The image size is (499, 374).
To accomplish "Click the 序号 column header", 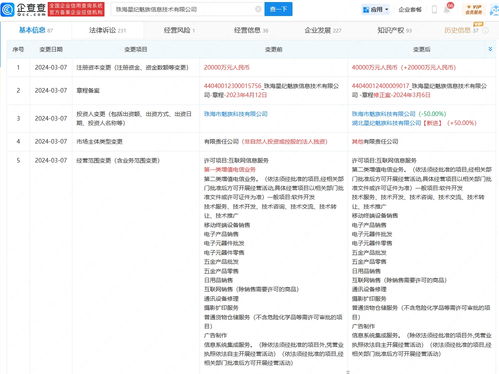I will pyautogui.click(x=18, y=49).
